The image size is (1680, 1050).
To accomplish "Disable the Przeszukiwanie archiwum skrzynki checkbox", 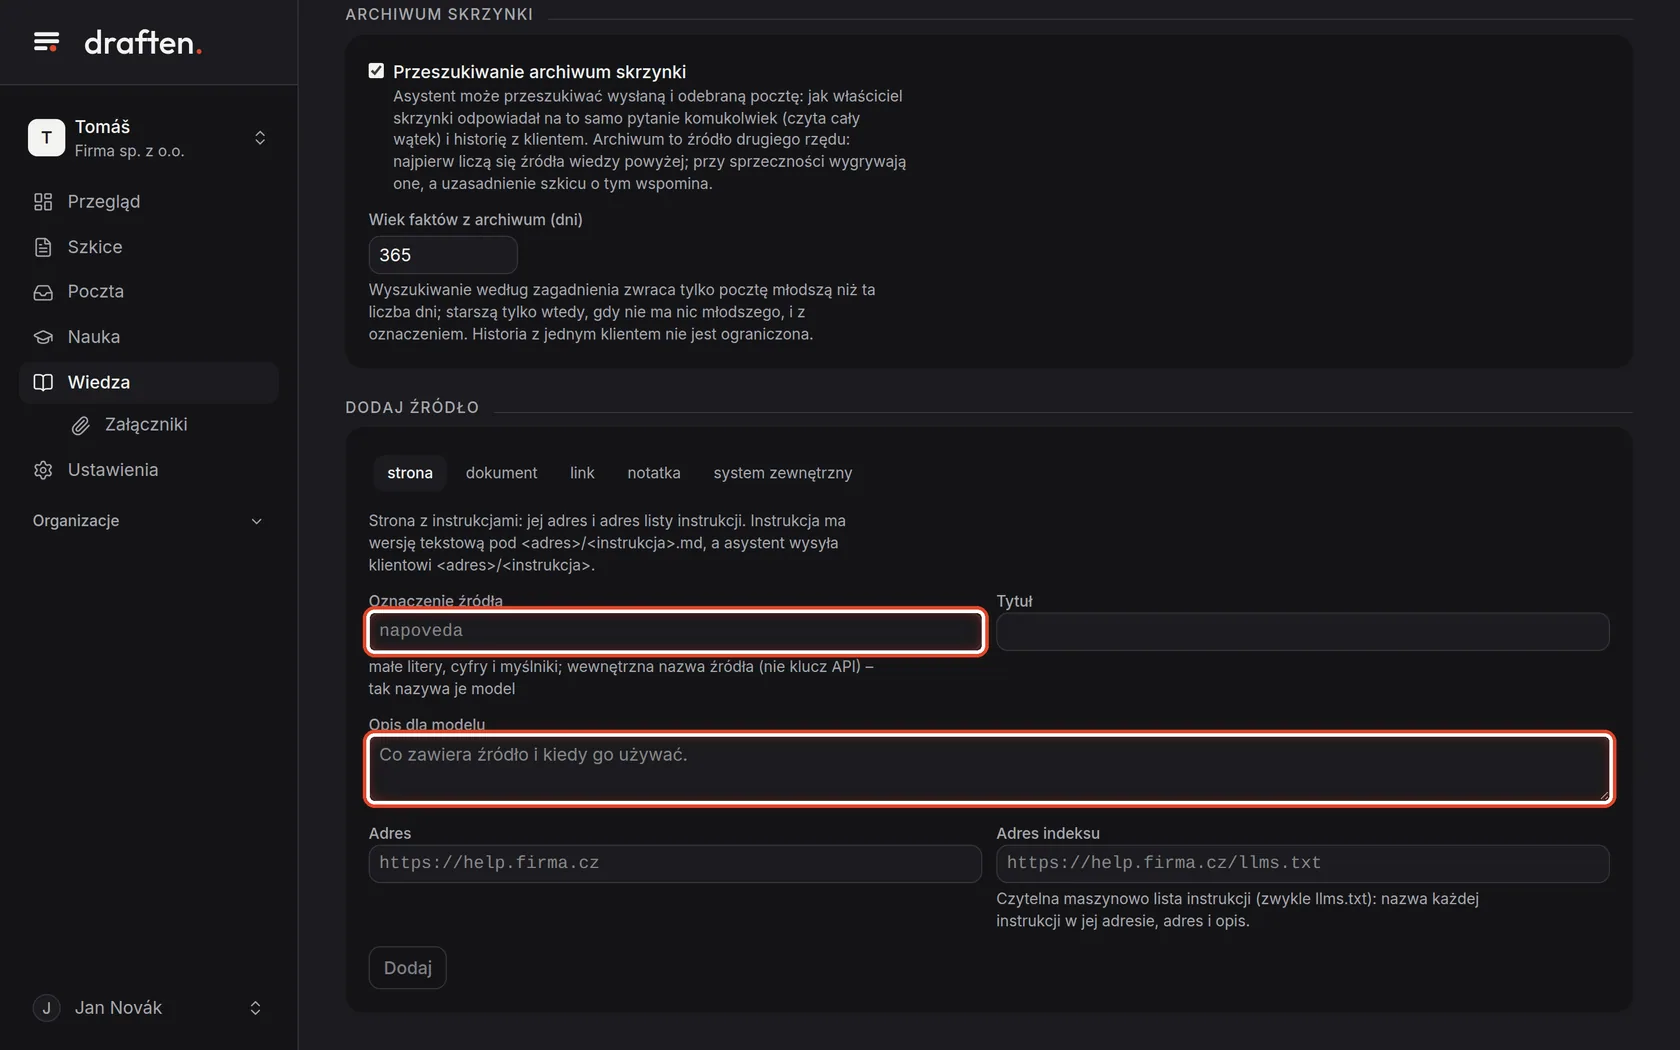I will coord(376,71).
